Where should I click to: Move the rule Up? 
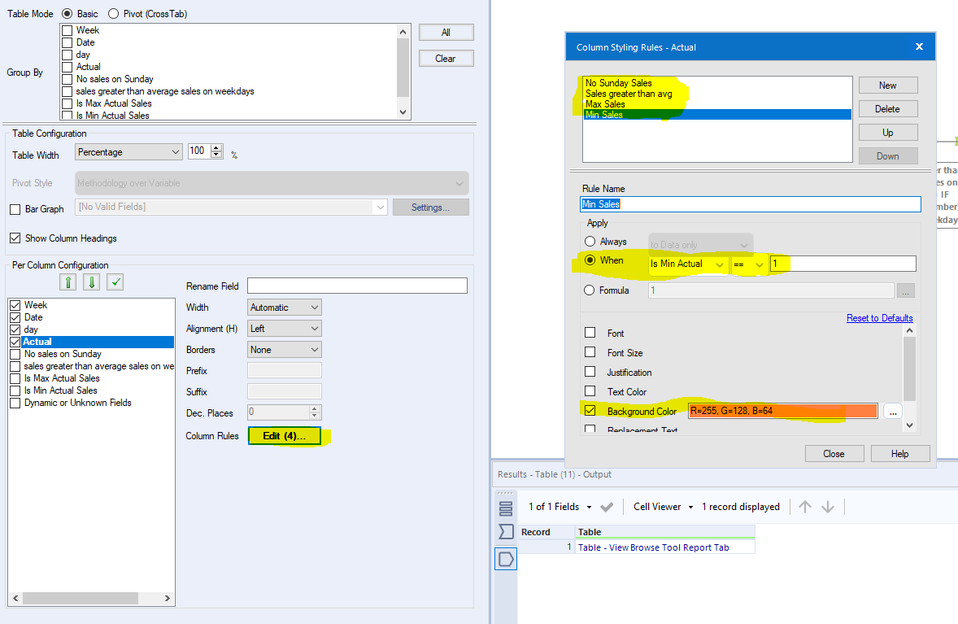(x=888, y=133)
